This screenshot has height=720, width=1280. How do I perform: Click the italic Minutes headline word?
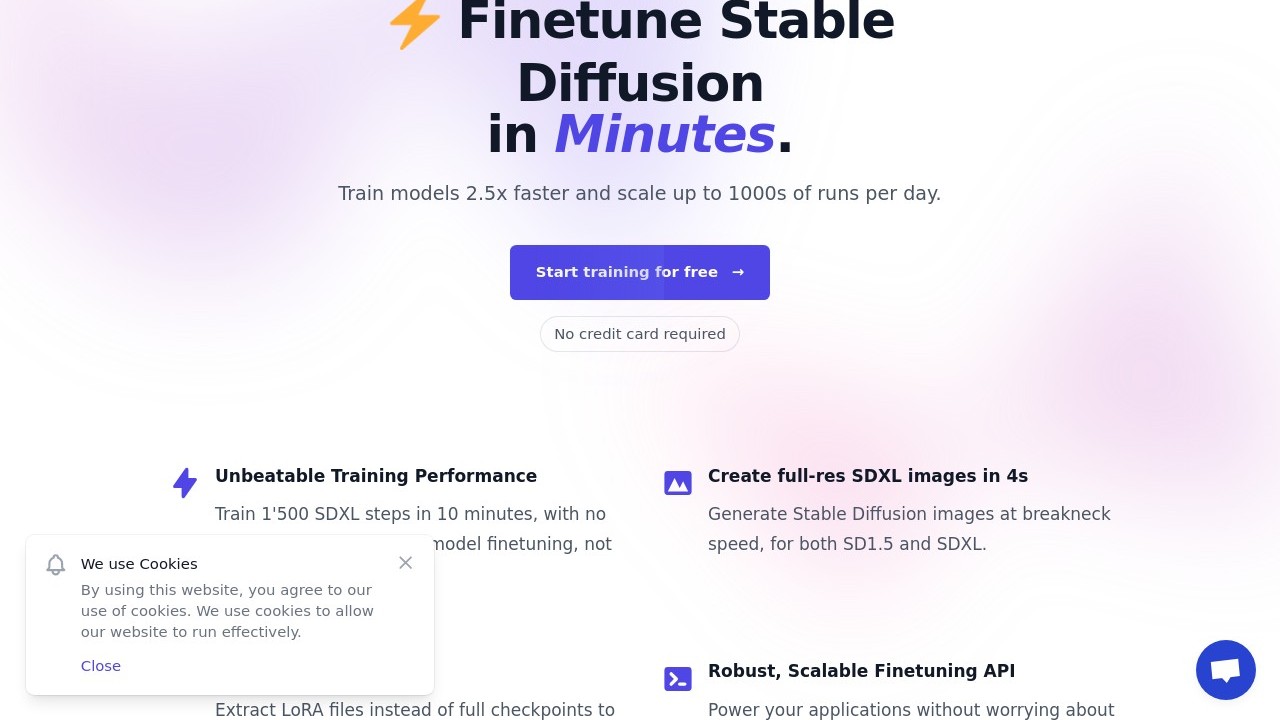tap(664, 134)
